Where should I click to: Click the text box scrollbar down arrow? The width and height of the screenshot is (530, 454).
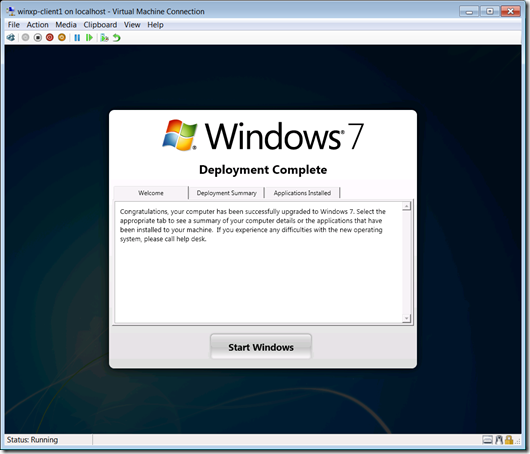coord(407,318)
